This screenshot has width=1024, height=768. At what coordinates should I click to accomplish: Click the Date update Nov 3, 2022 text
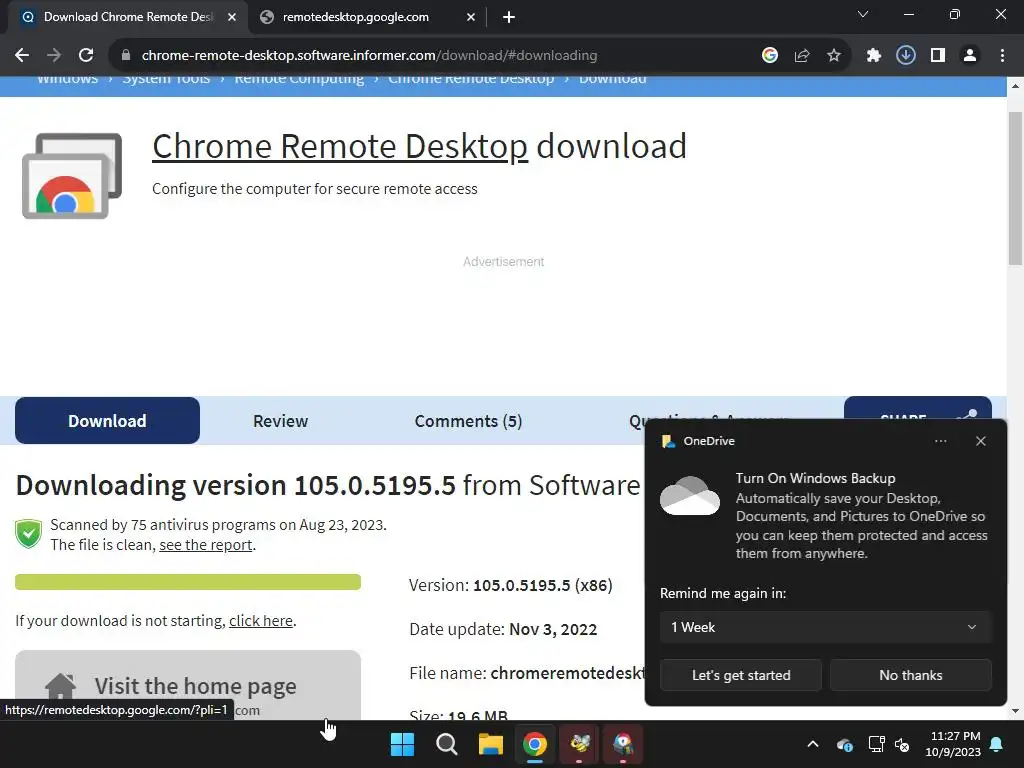[503, 629]
